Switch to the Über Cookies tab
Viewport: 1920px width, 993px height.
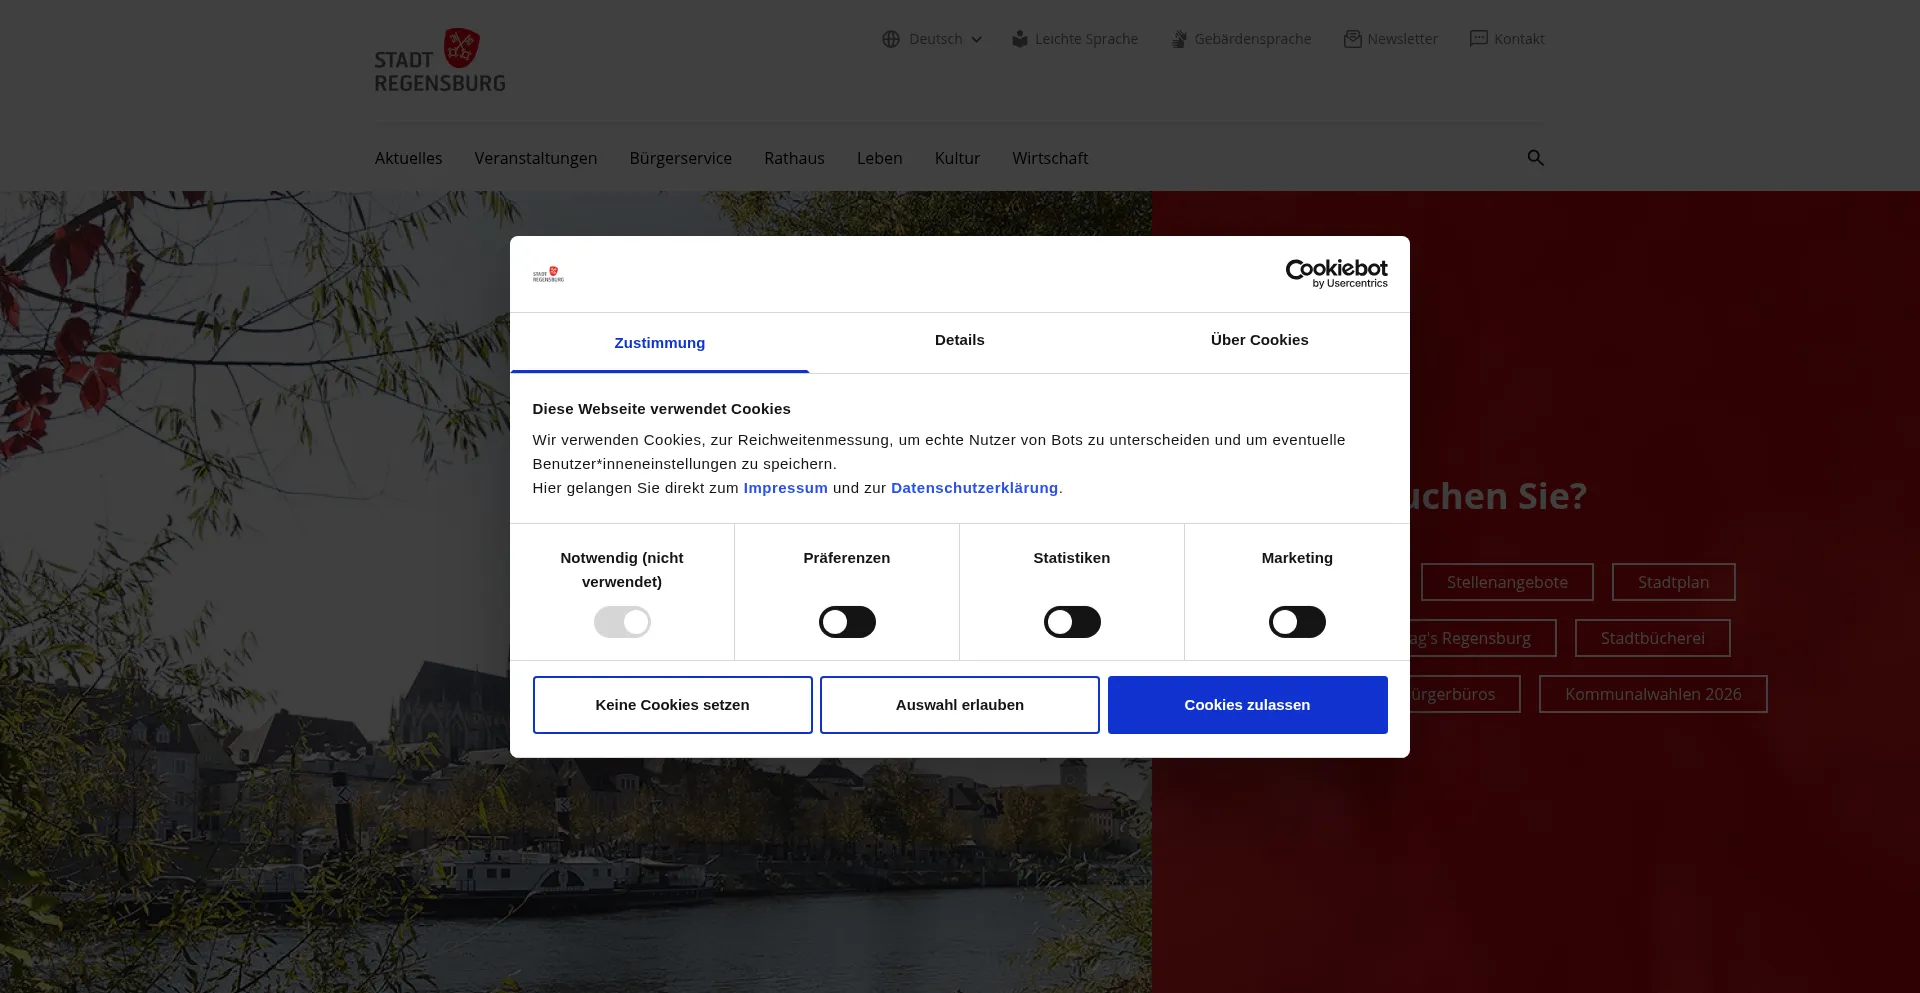pos(1259,340)
